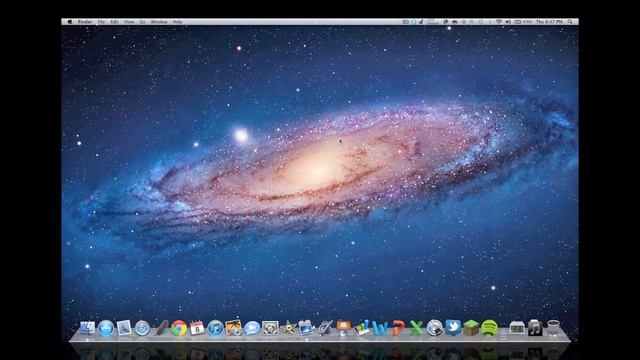Click the Thu 6:47 PM clock
This screenshot has width=640, height=360.
pos(549,22)
